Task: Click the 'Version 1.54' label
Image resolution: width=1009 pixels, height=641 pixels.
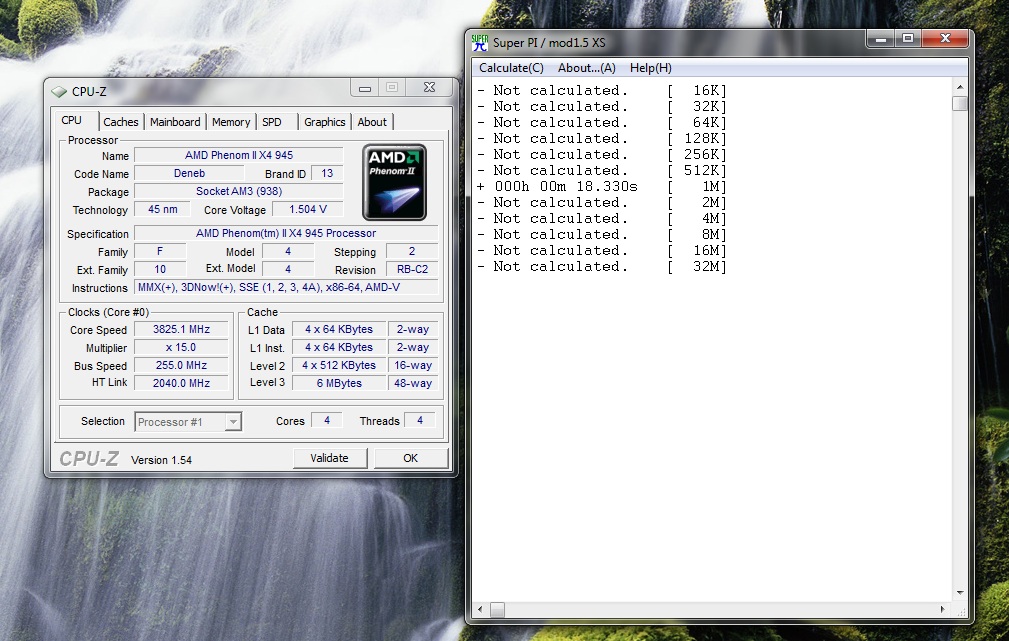Action: [x=162, y=460]
